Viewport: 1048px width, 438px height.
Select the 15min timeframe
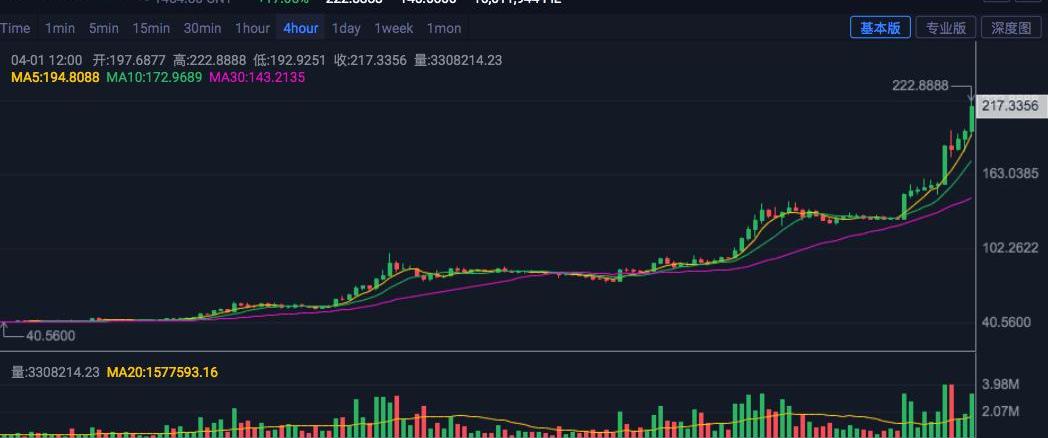point(151,28)
